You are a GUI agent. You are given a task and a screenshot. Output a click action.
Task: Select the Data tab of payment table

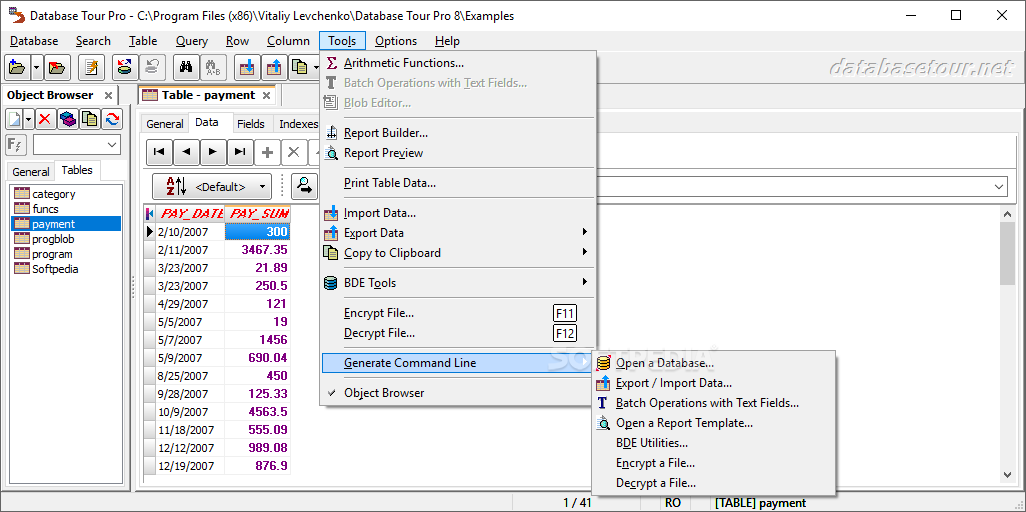coord(207,122)
